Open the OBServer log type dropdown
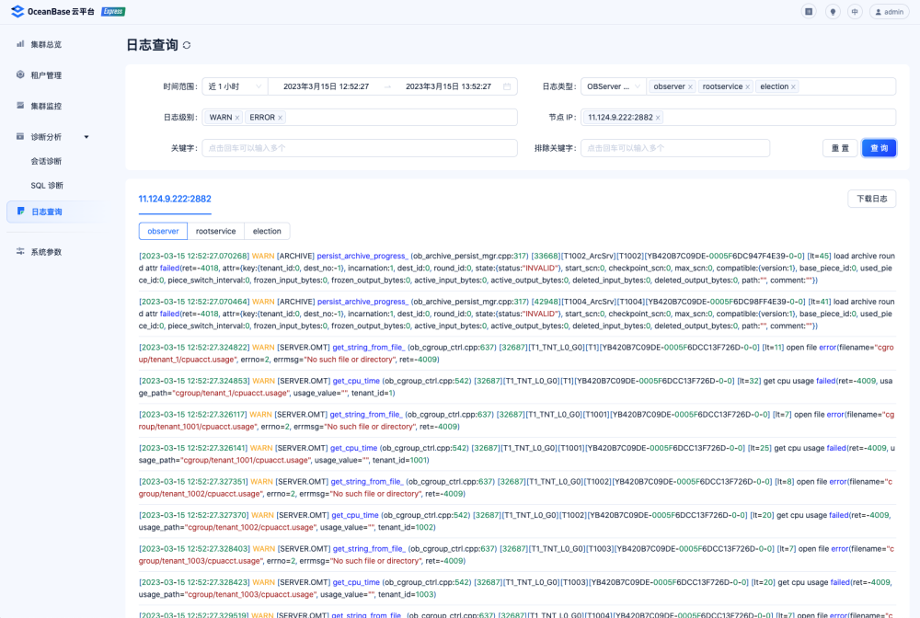Image resolution: width=920 pixels, height=618 pixels. pos(613,86)
